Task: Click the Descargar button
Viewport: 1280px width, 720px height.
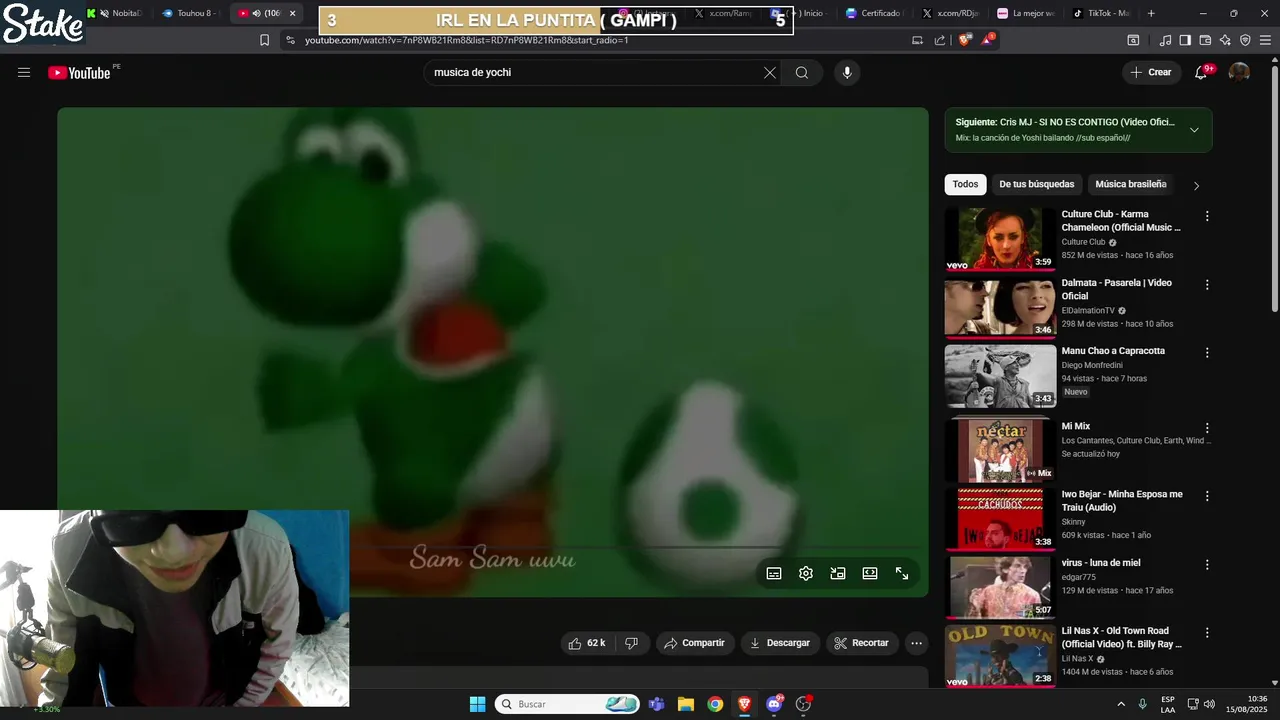Action: 781,643
